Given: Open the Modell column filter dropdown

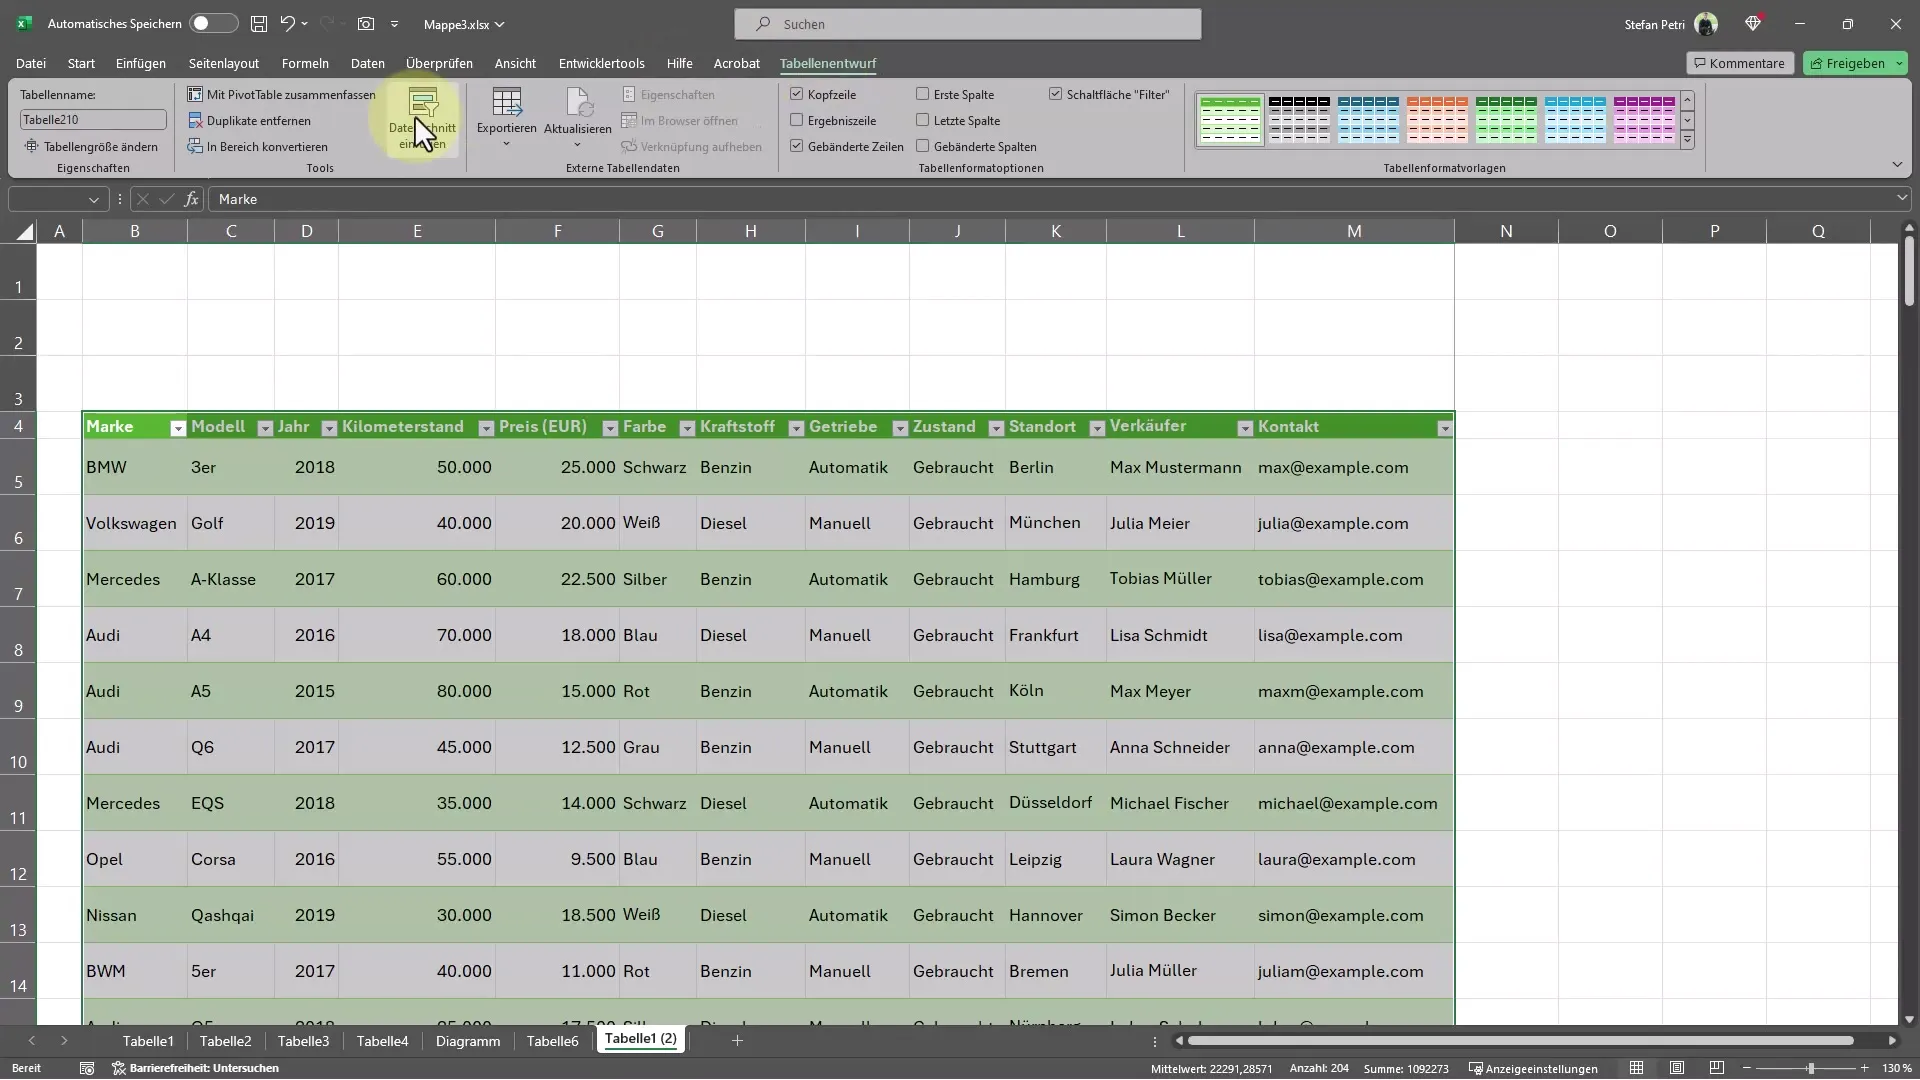Looking at the screenshot, I should 265,428.
